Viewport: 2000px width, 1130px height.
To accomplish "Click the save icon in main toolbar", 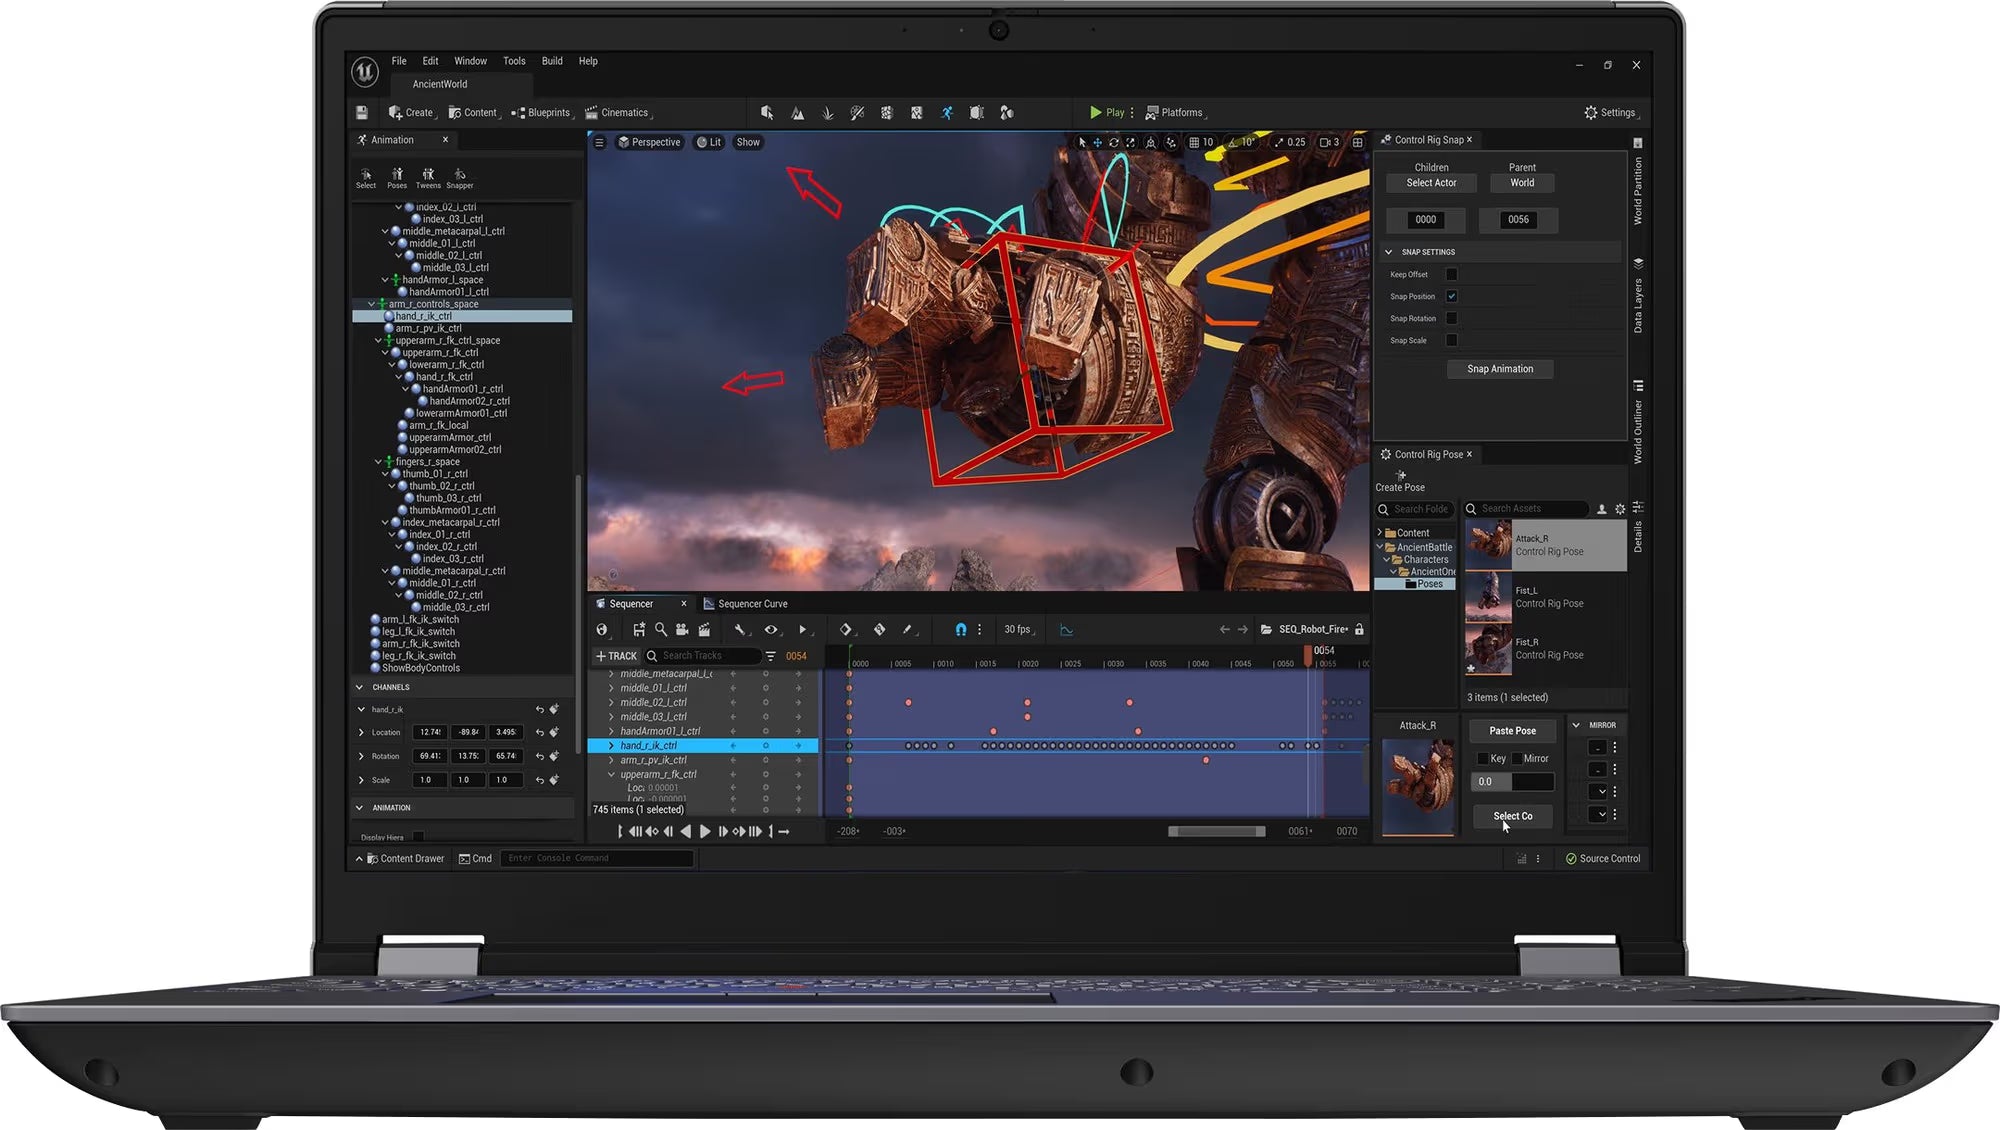I will coord(362,113).
